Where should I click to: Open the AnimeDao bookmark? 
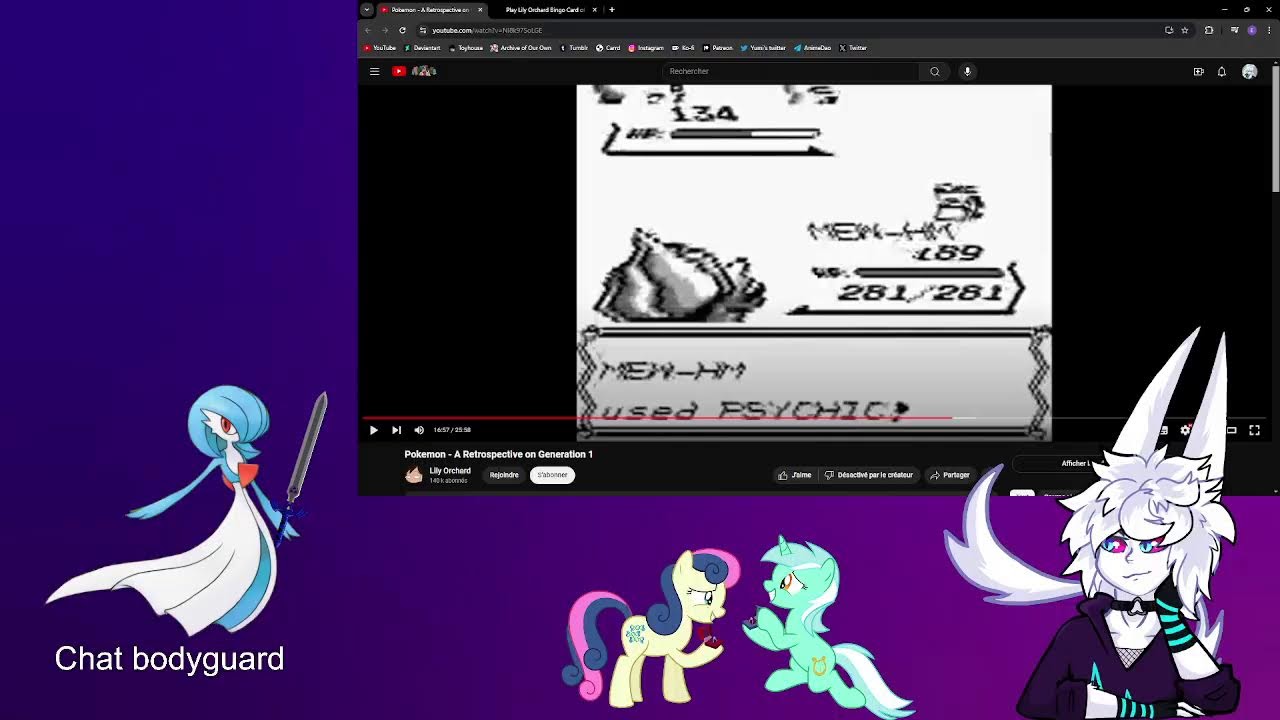[812, 48]
